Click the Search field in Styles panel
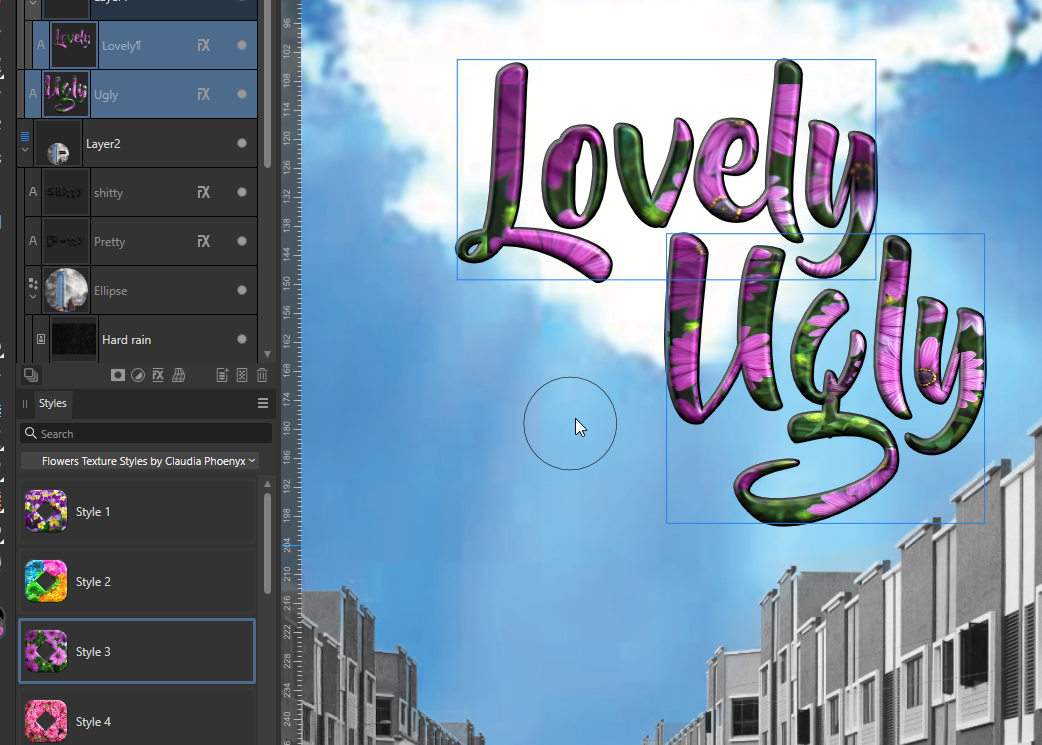The image size is (1042, 745). click(146, 433)
